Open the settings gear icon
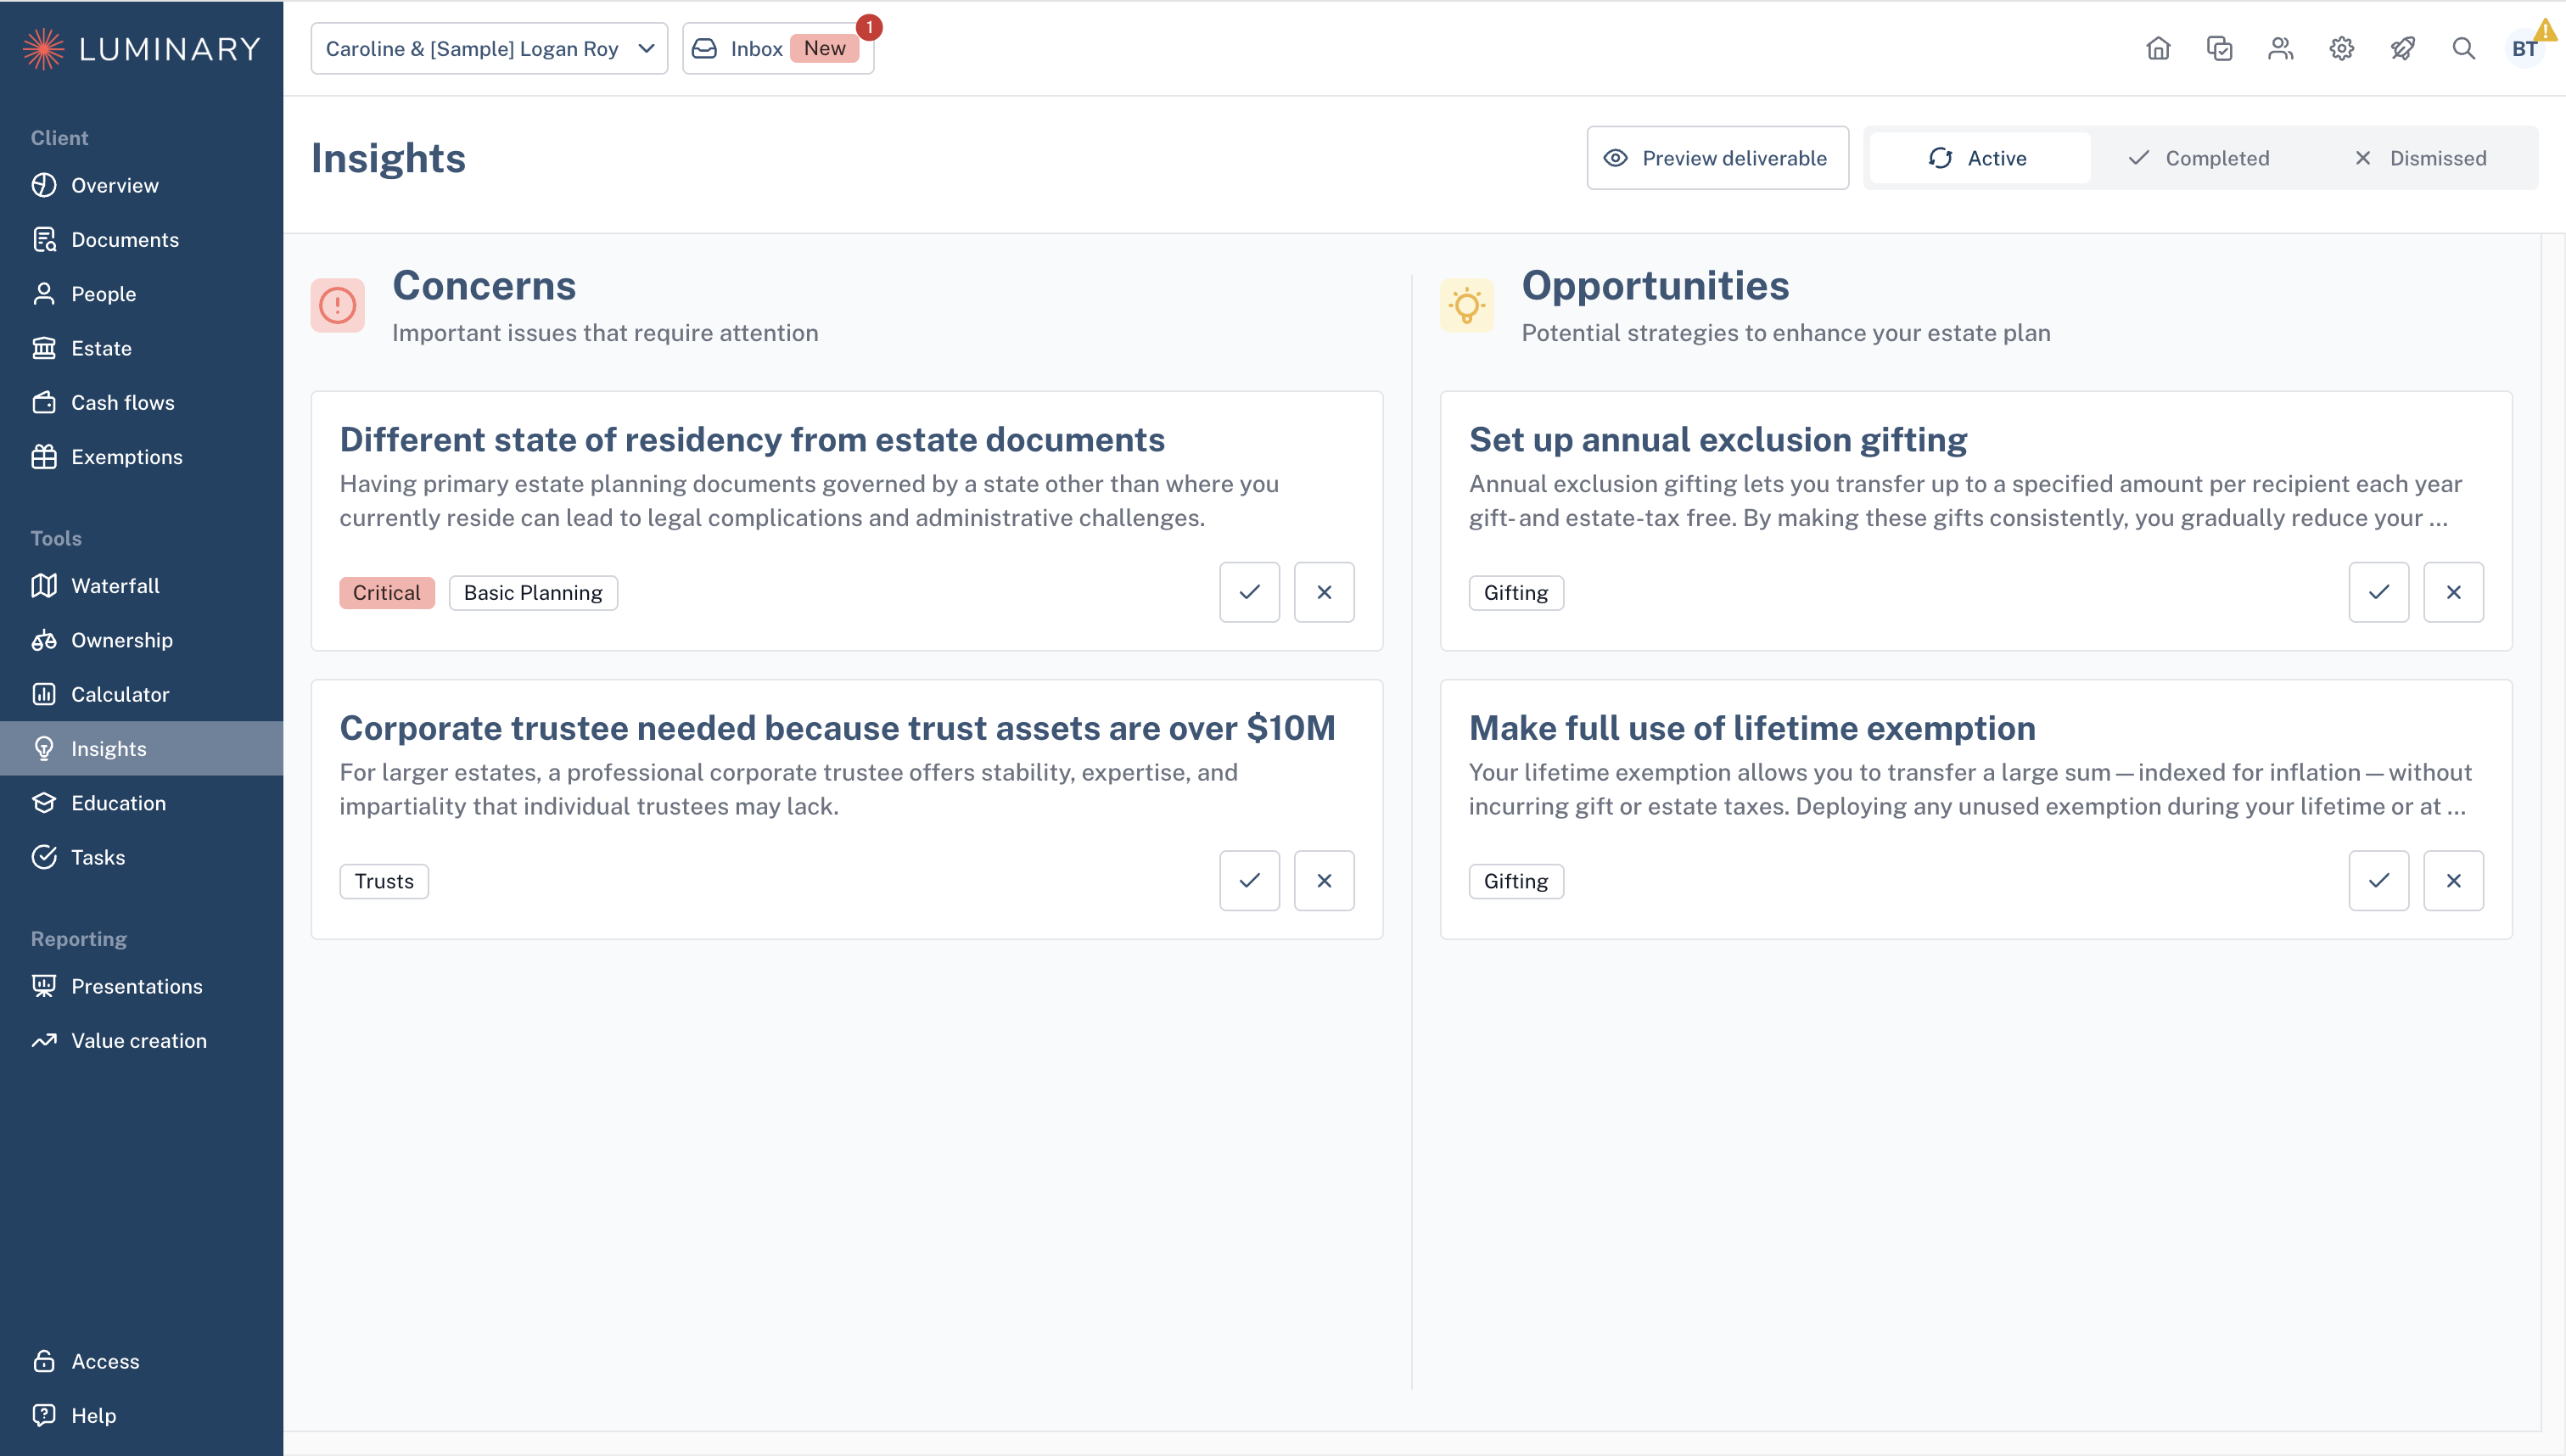Screen dimensions: 2566x1456 (x=2341, y=48)
